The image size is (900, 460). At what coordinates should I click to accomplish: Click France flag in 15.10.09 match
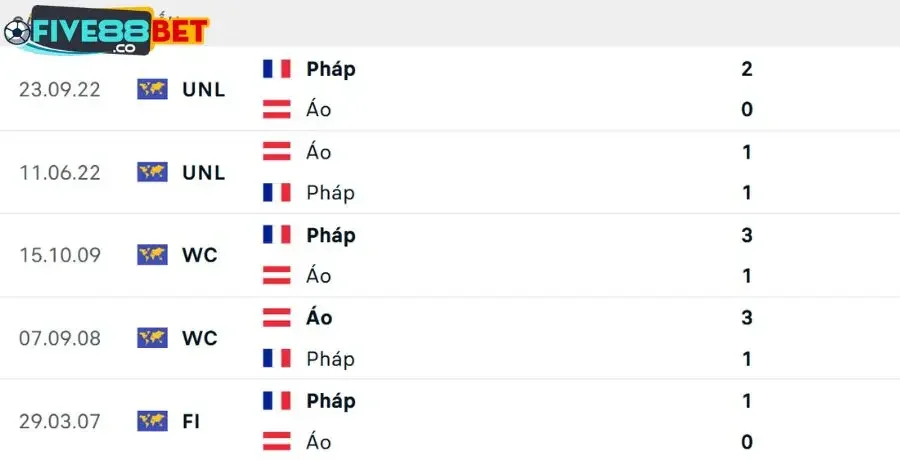(x=276, y=235)
